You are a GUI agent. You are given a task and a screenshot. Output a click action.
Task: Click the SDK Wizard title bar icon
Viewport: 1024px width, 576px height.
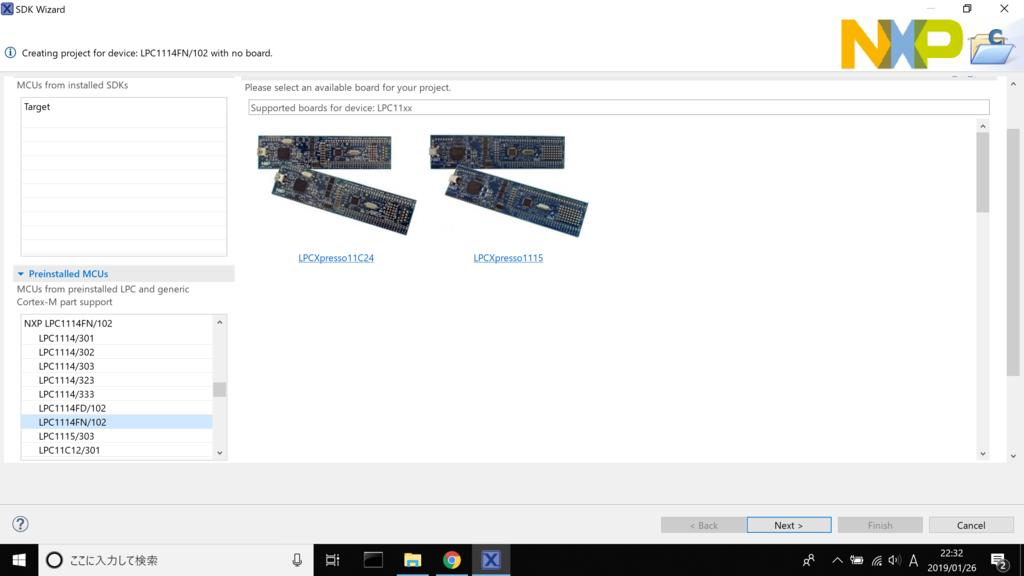[7, 9]
